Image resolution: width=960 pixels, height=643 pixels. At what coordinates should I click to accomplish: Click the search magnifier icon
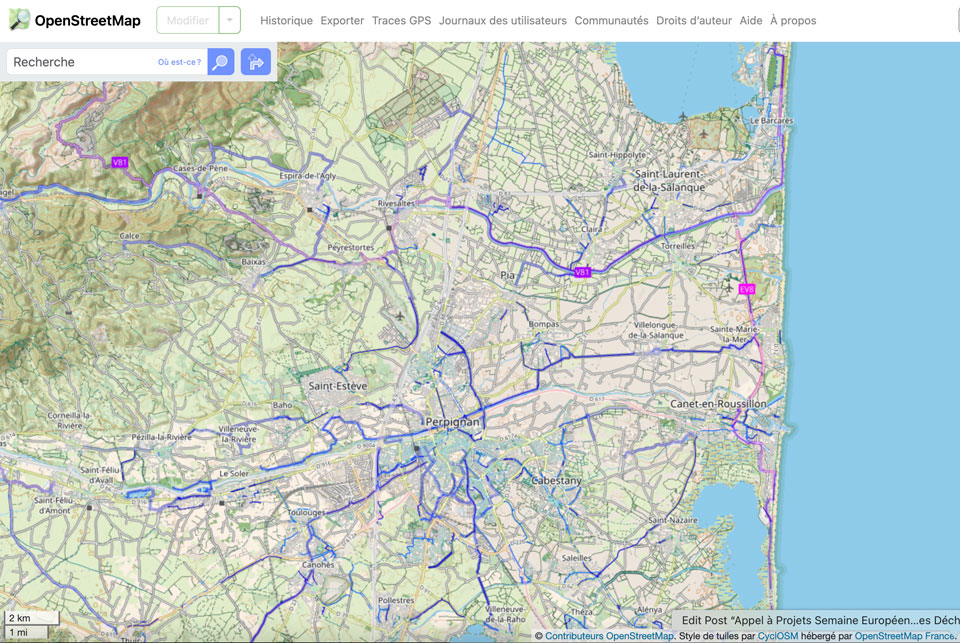(219, 61)
